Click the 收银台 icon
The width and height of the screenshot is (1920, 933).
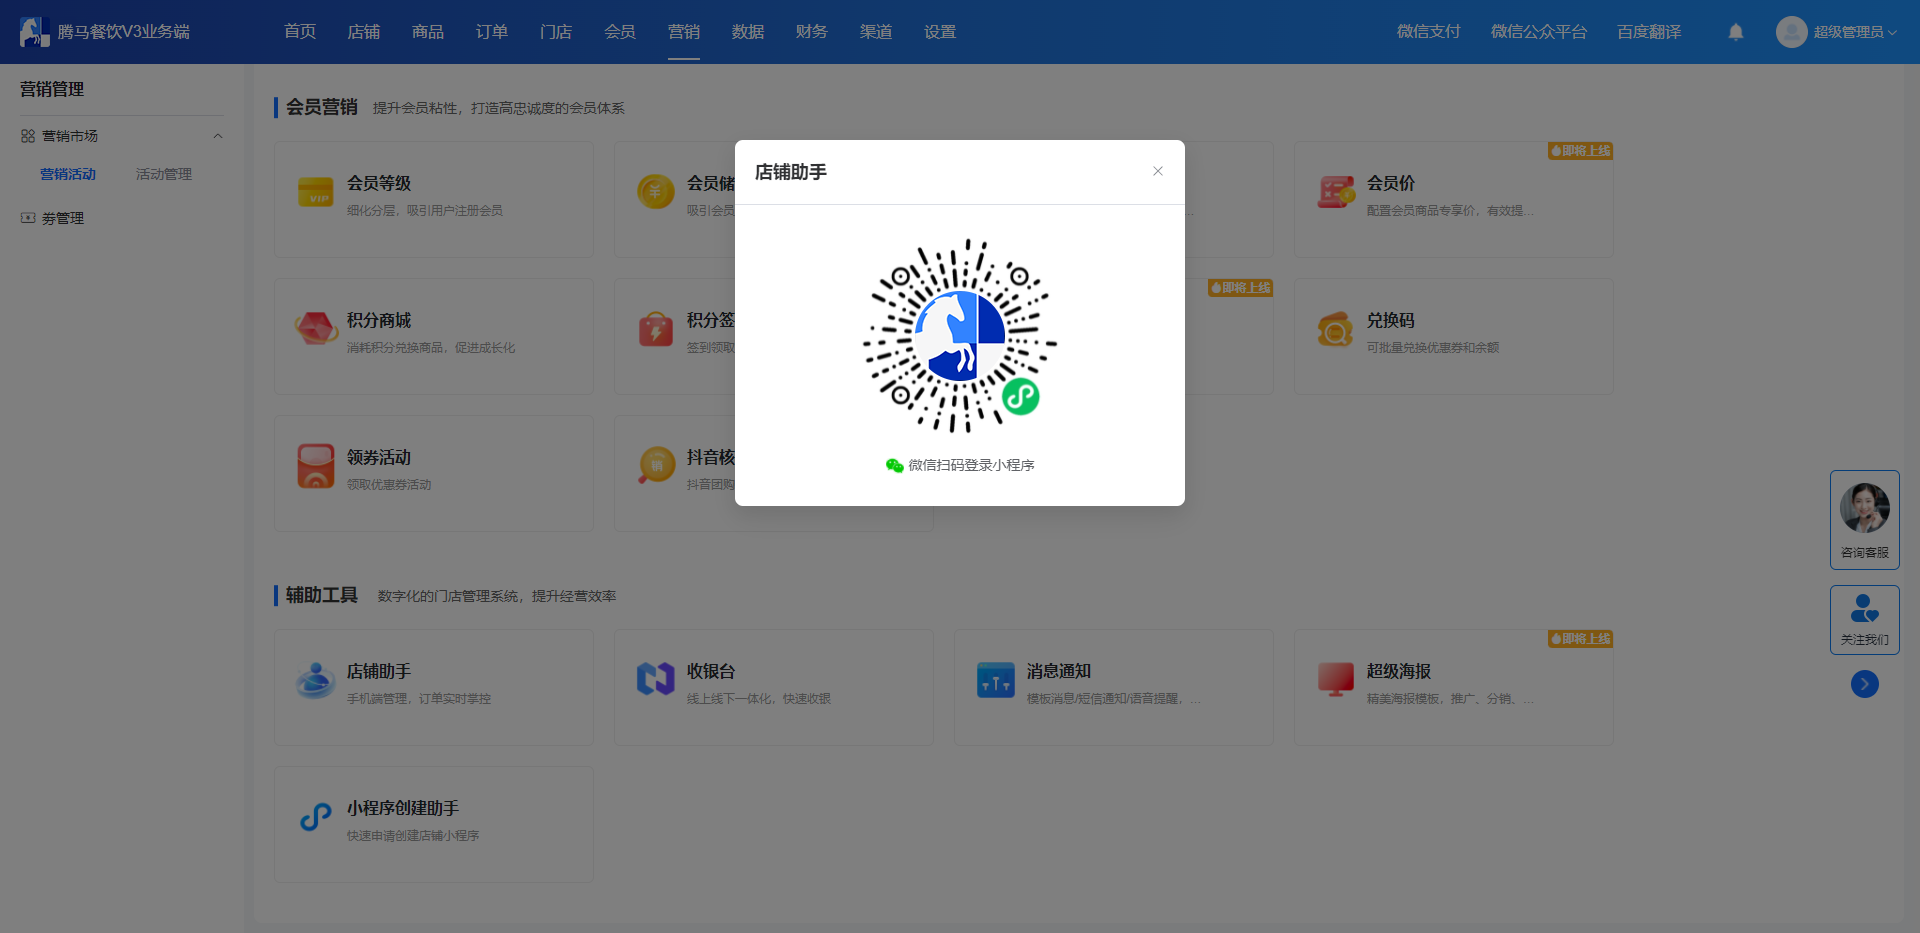pos(656,679)
